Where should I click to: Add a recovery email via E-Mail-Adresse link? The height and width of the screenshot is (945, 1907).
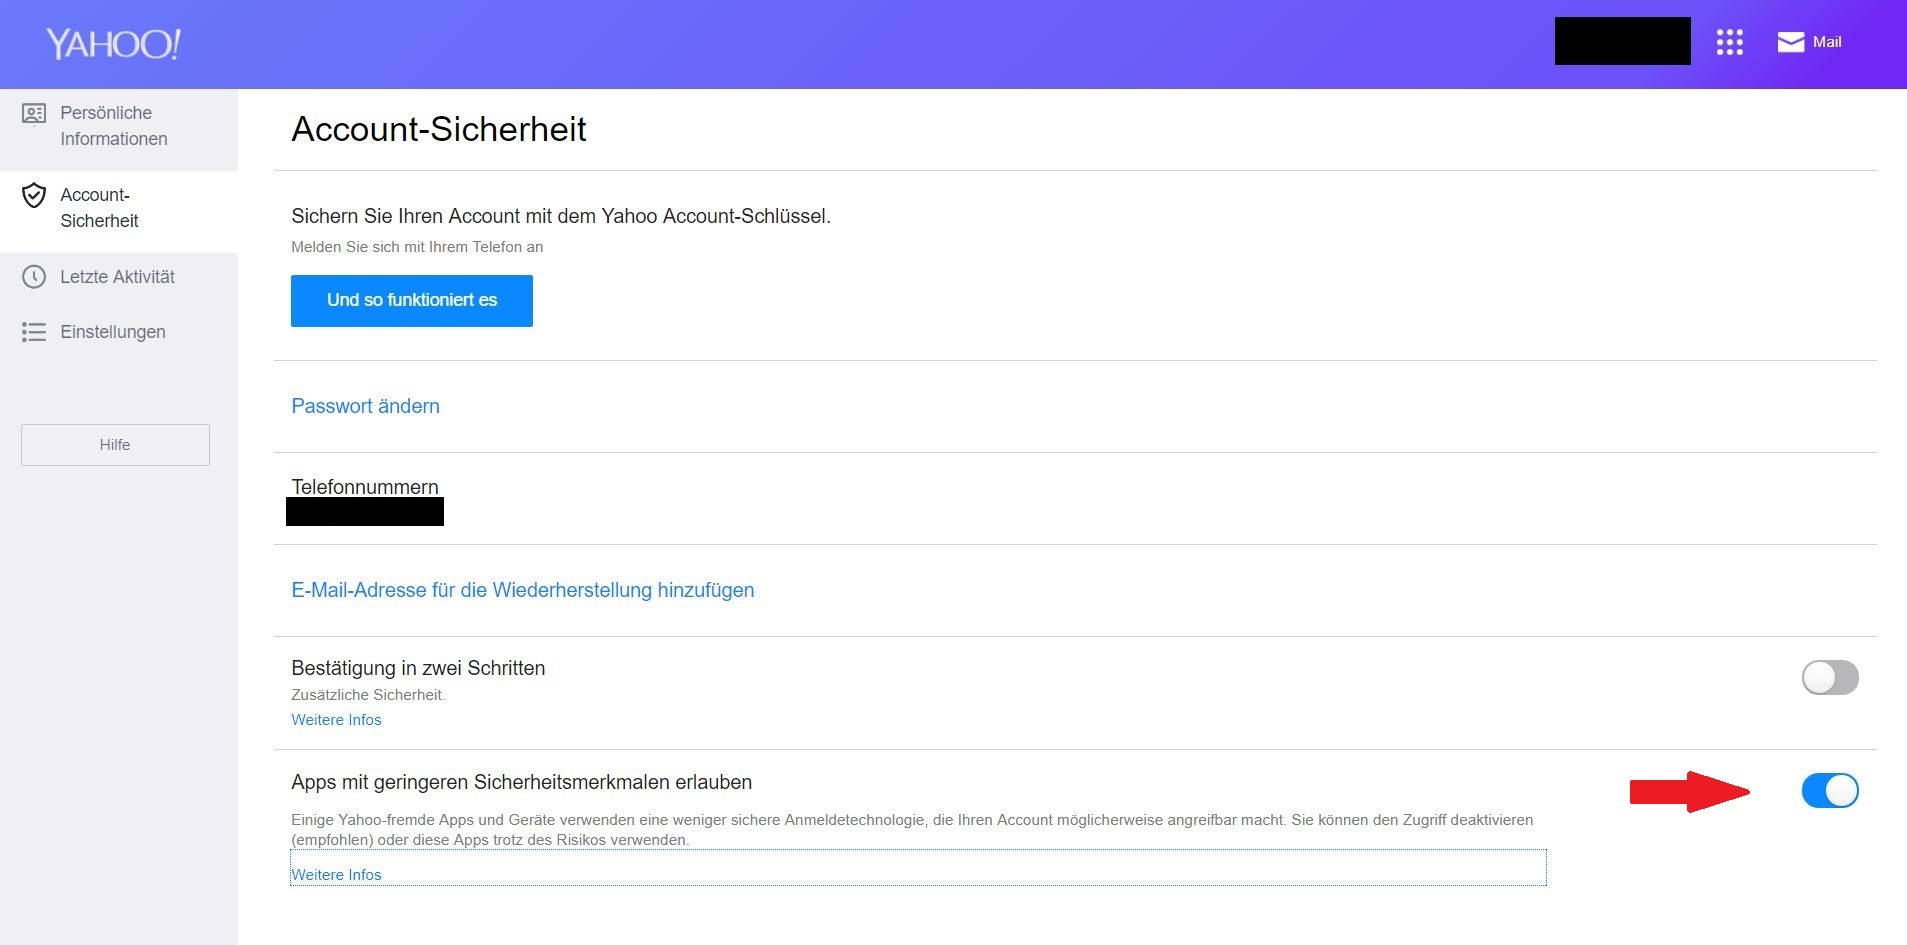coord(522,590)
